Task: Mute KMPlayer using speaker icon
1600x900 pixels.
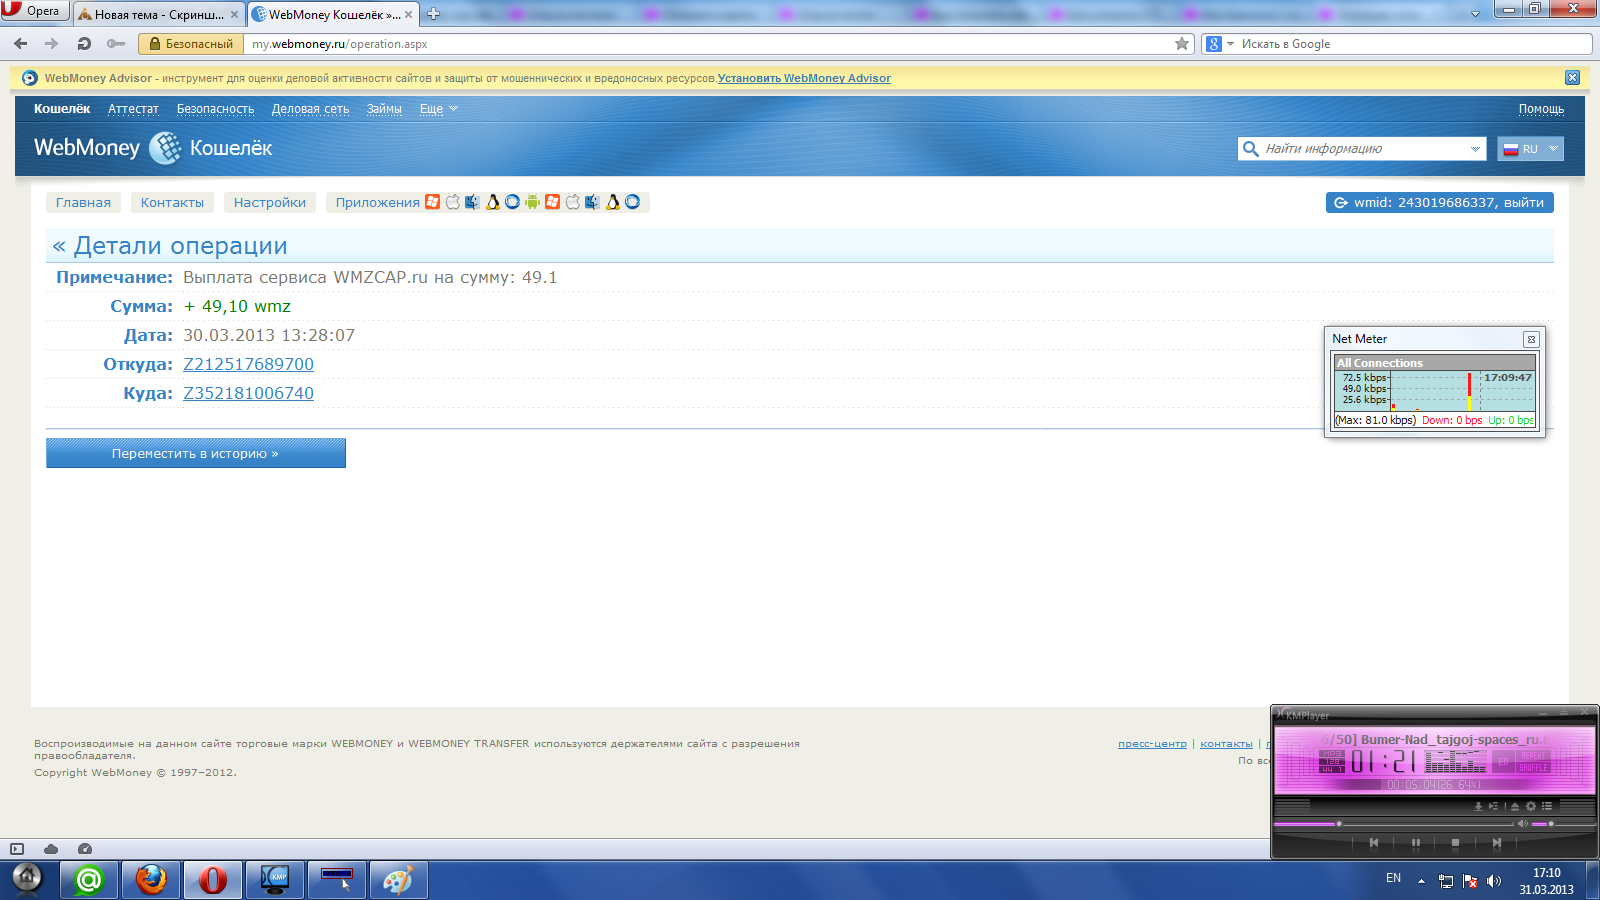Action: pyautogui.click(x=1522, y=824)
